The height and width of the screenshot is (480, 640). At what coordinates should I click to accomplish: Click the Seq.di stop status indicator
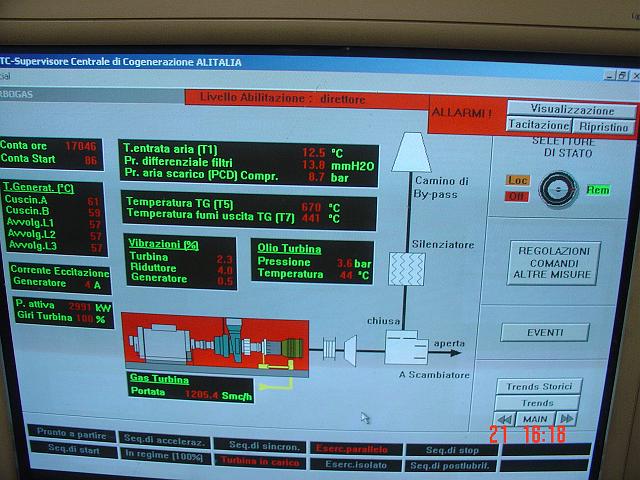(452, 450)
